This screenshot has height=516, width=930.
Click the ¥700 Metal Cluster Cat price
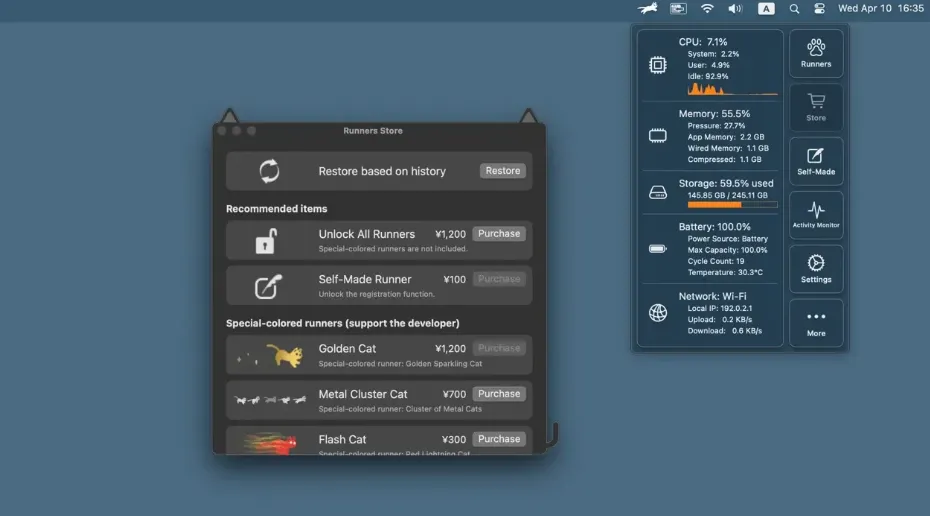coord(454,394)
